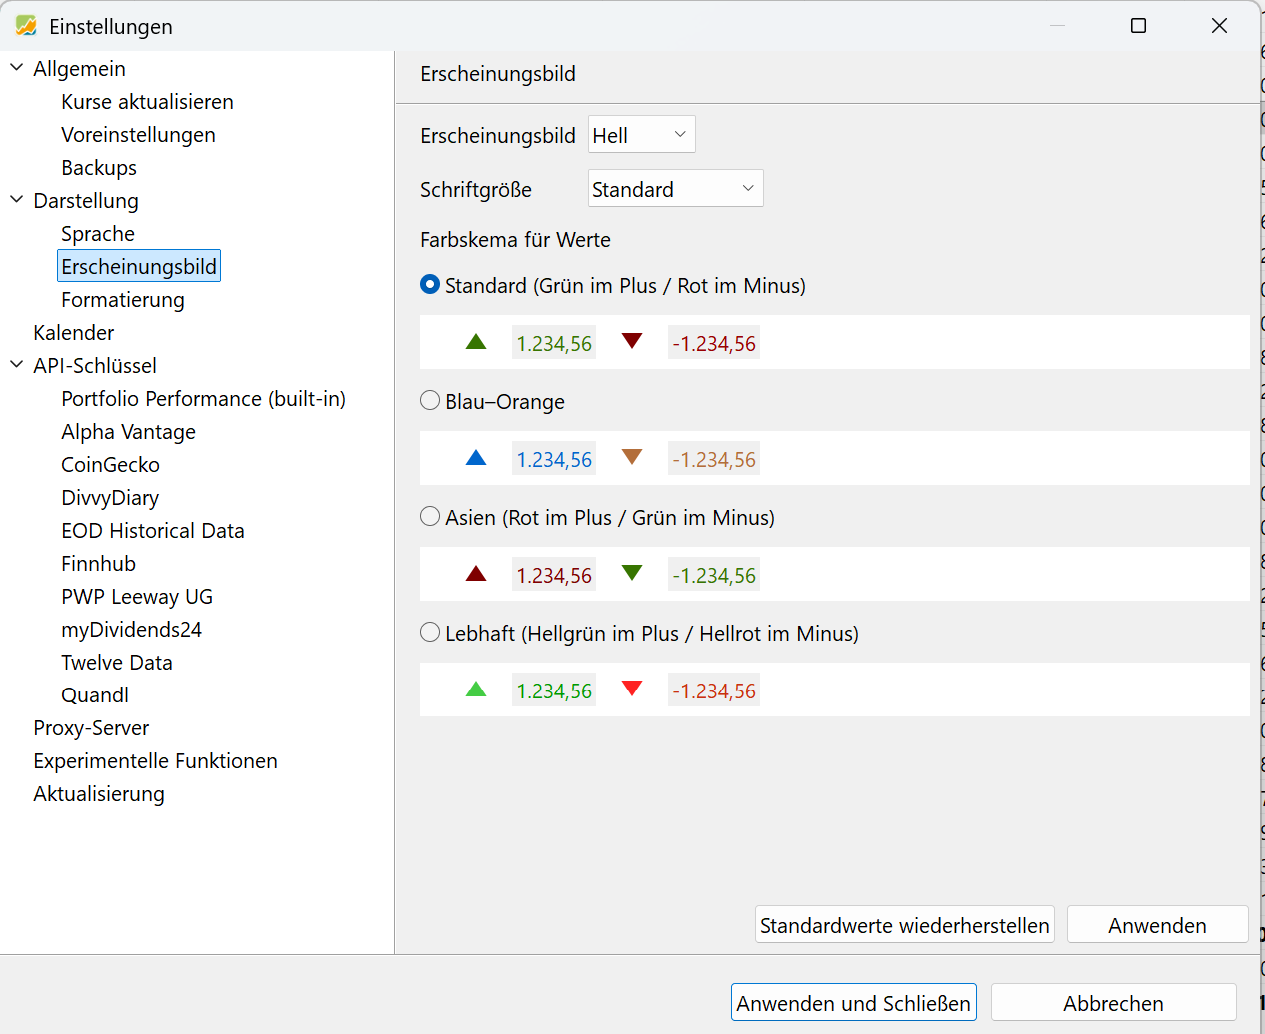Viewport: 1265px width, 1034px height.
Task: Click the dark red down triangle in Standard scheme
Action: click(x=632, y=341)
